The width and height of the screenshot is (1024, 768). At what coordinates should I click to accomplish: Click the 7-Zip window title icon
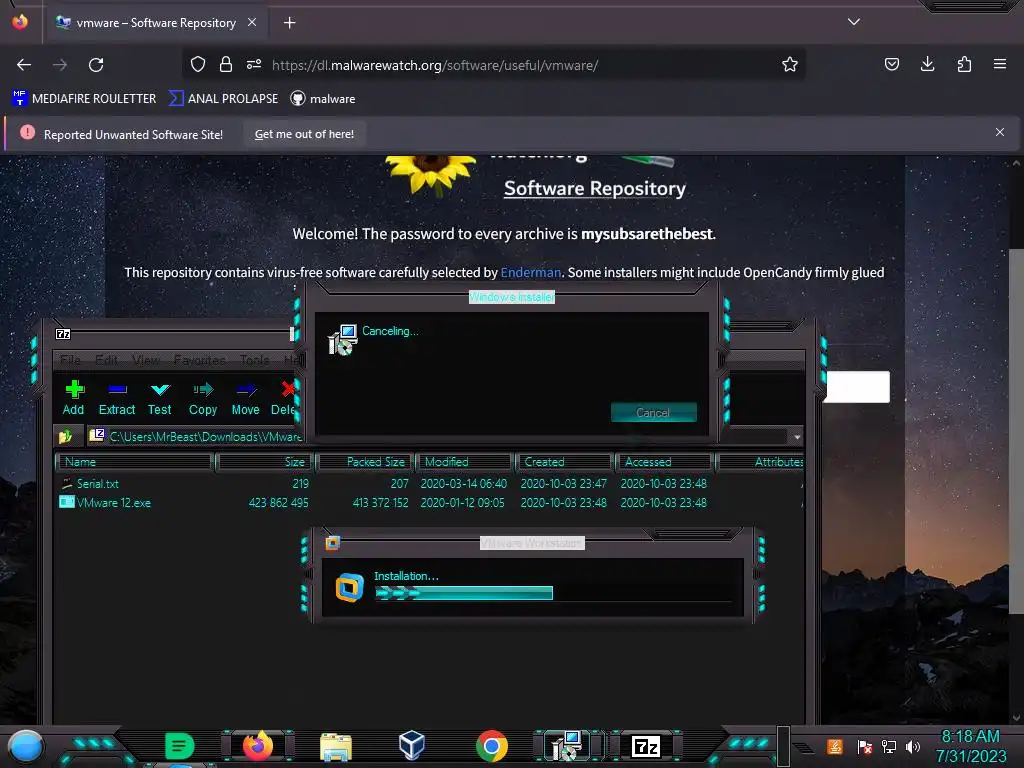63,334
